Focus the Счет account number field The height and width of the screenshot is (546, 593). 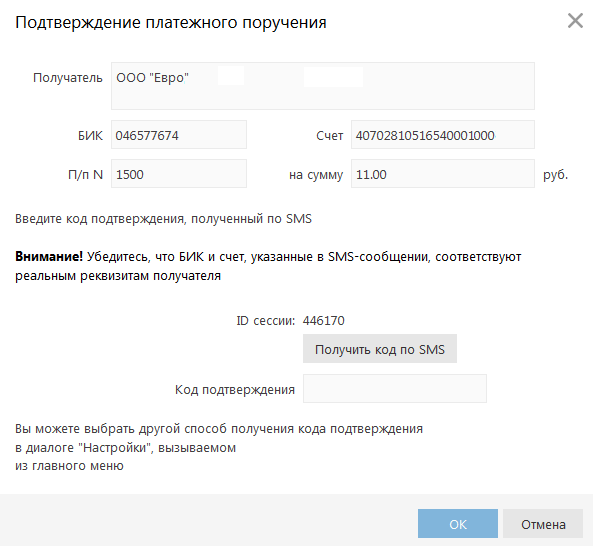(442, 135)
